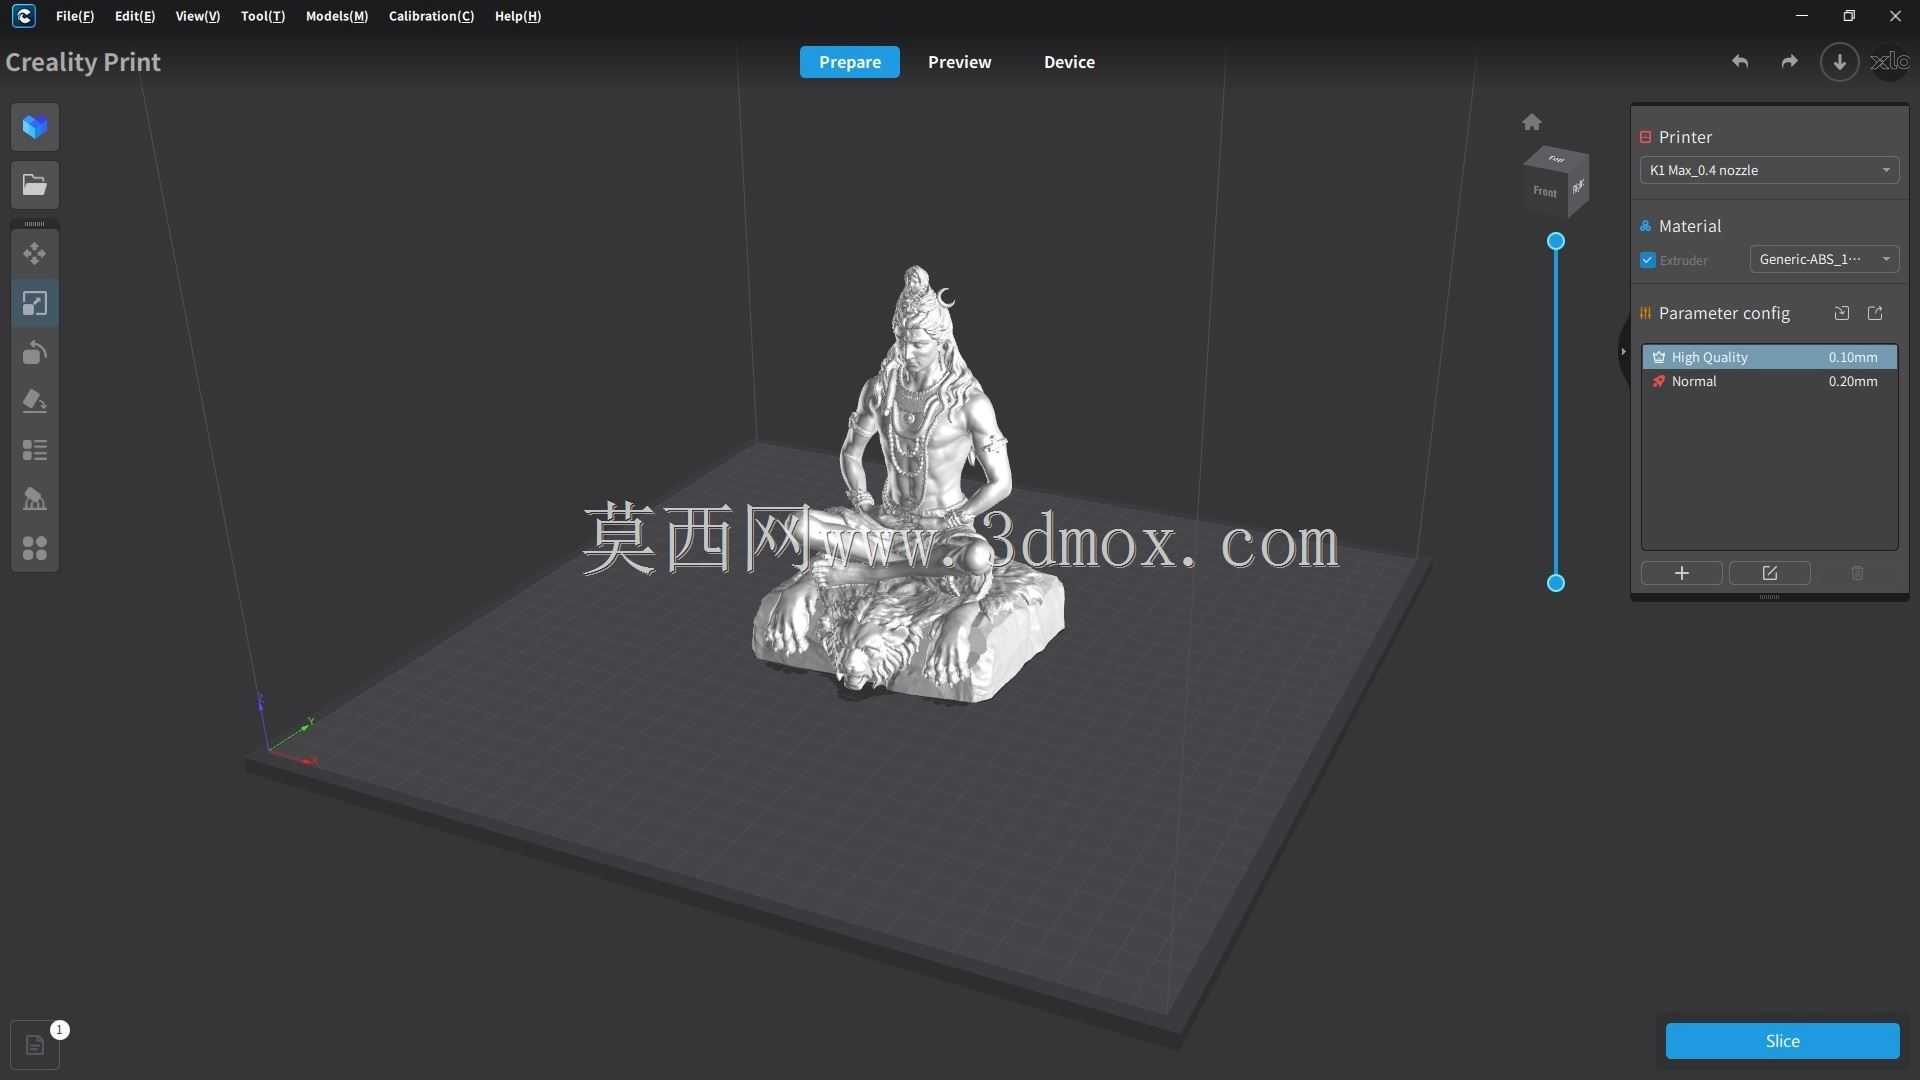Toggle the Extruder checkbox
Screen dimensions: 1920x1080
click(x=1648, y=260)
